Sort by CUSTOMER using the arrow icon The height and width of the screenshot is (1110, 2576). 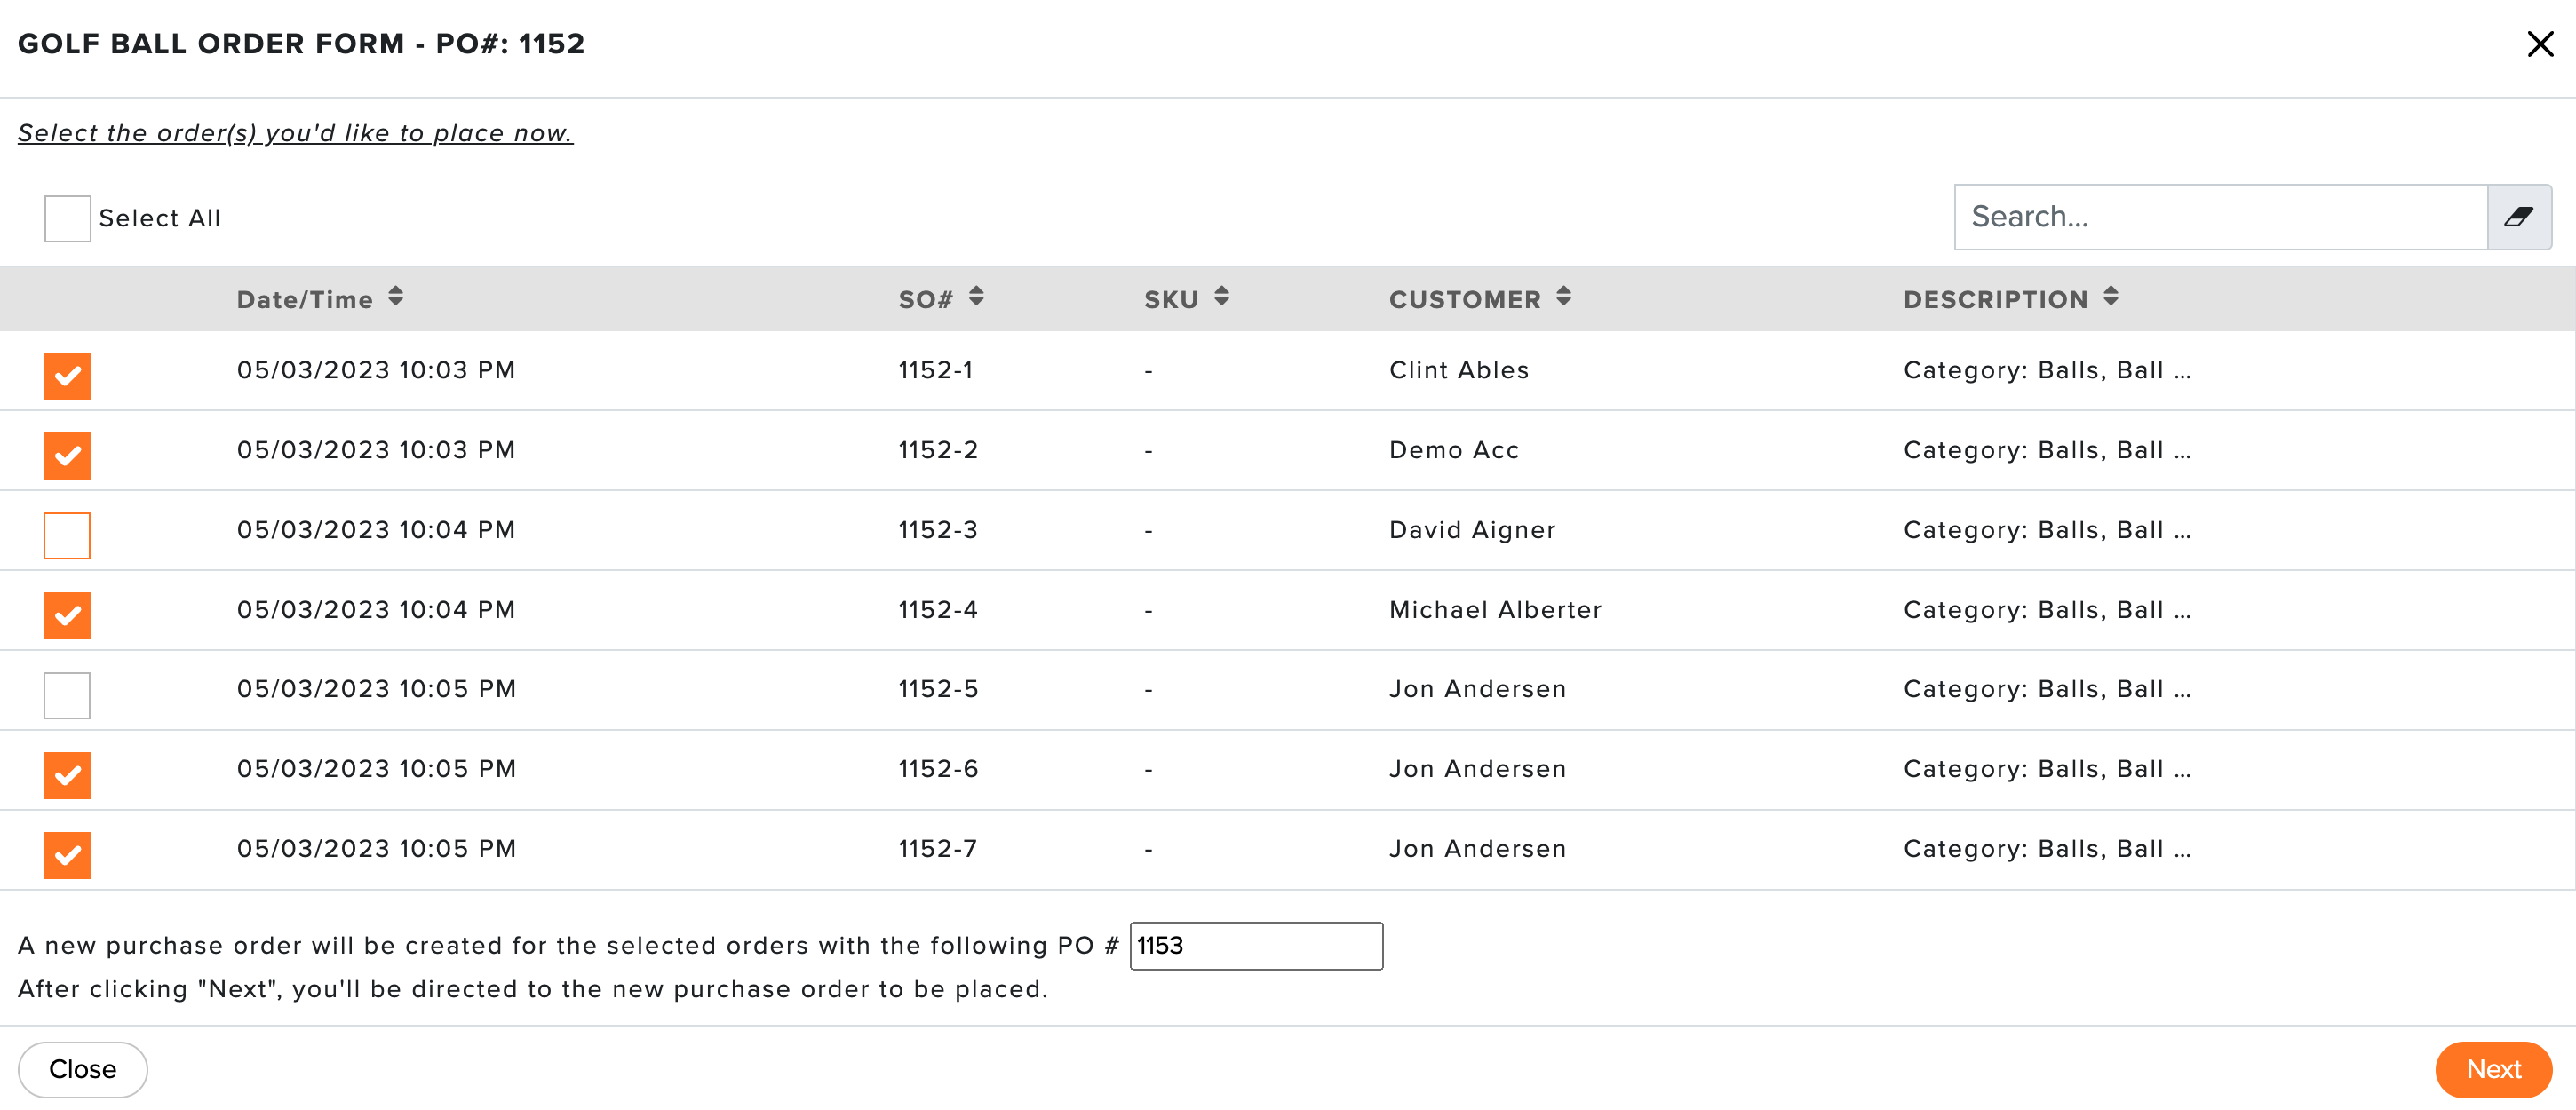pyautogui.click(x=1563, y=297)
